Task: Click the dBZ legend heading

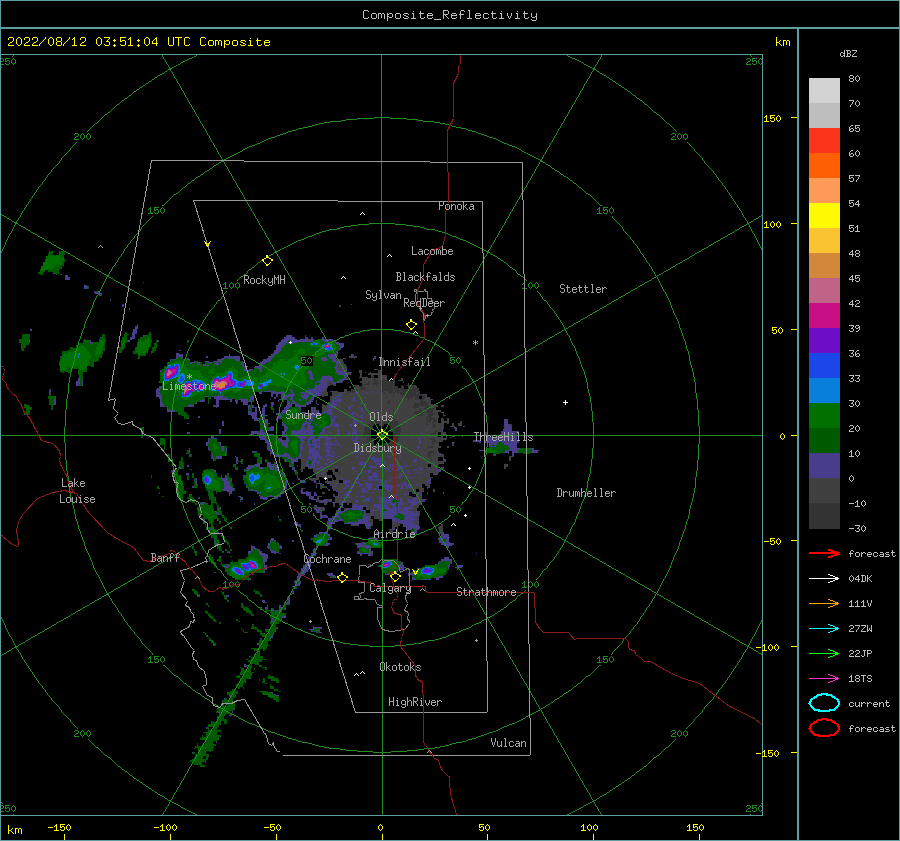Action: coord(848,53)
